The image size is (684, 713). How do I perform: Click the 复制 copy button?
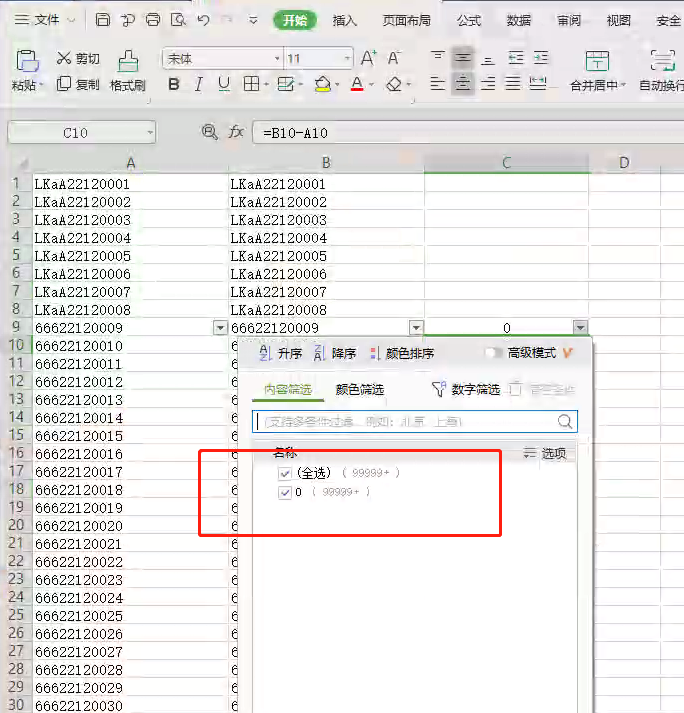tap(78, 84)
